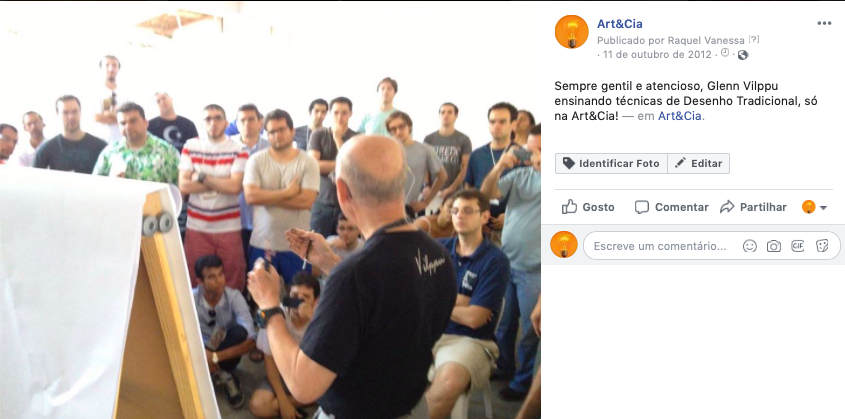This screenshot has width=845, height=419.
Task: Click the 11 de outubro de 2012 timestamp
Action: click(657, 54)
